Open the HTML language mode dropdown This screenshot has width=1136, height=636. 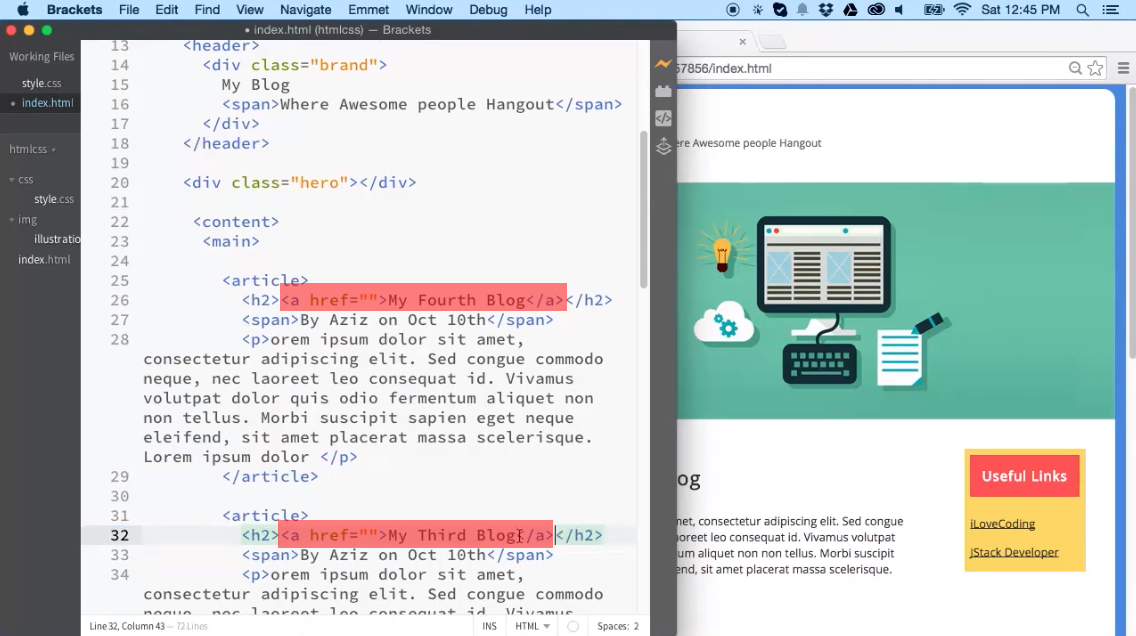click(x=532, y=626)
